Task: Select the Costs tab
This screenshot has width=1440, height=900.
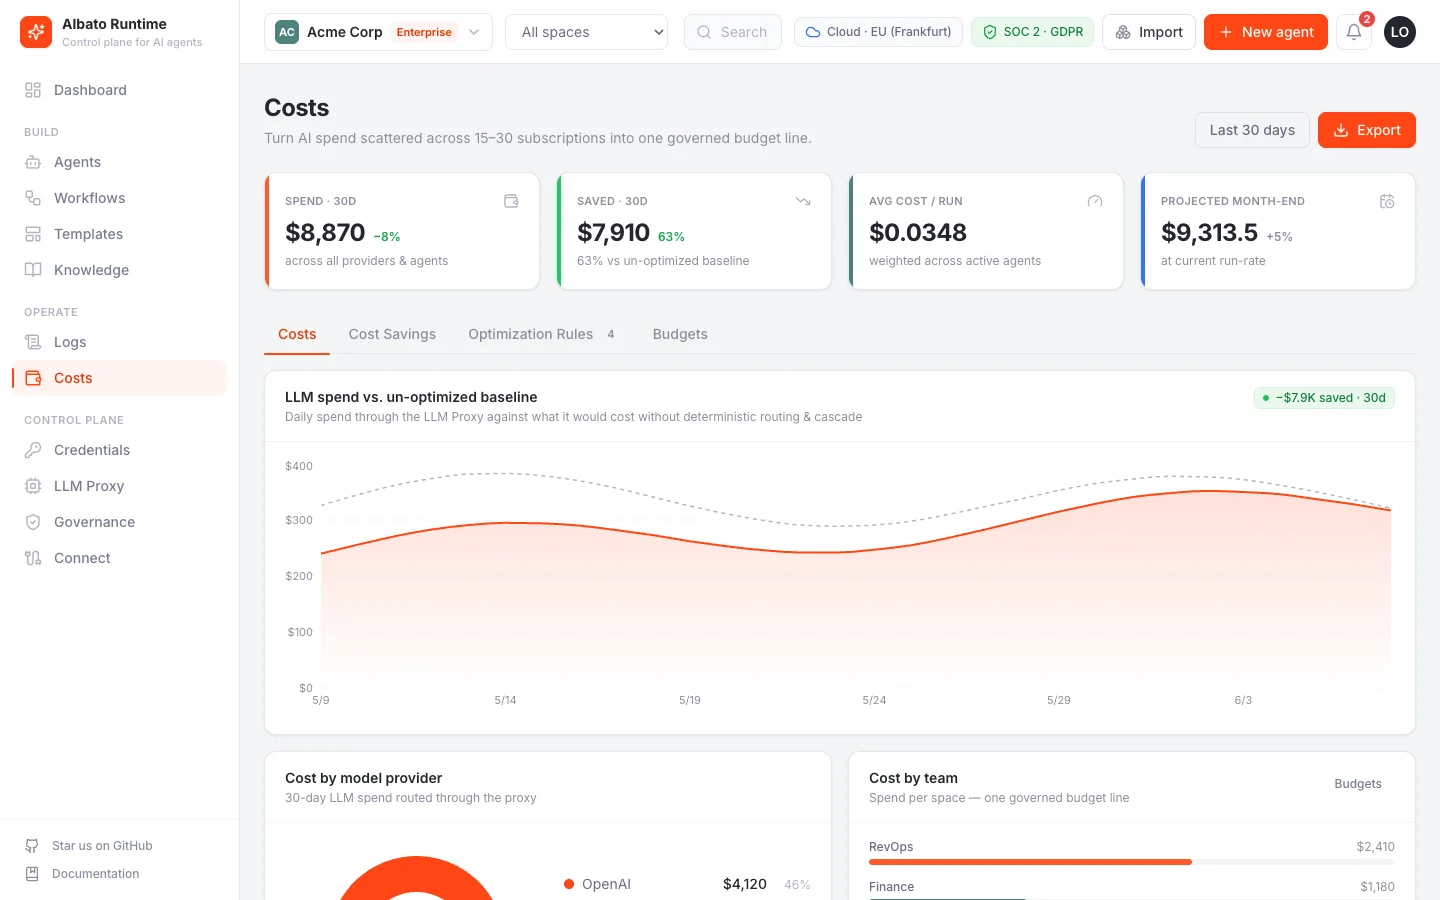Action: (x=297, y=334)
